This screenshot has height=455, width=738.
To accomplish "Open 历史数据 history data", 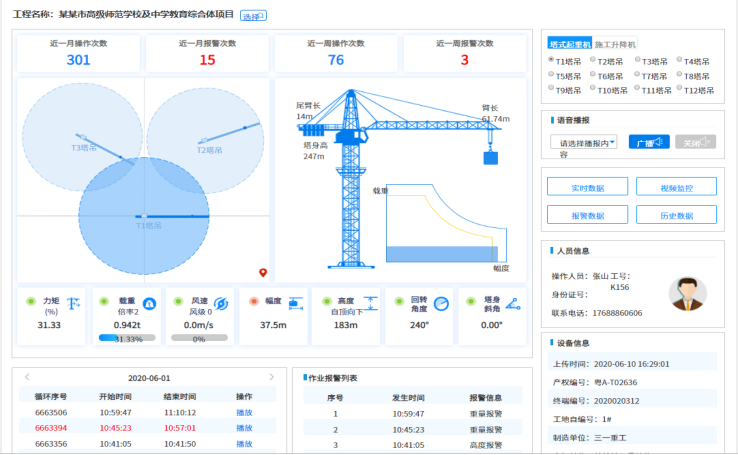I will click(x=676, y=215).
